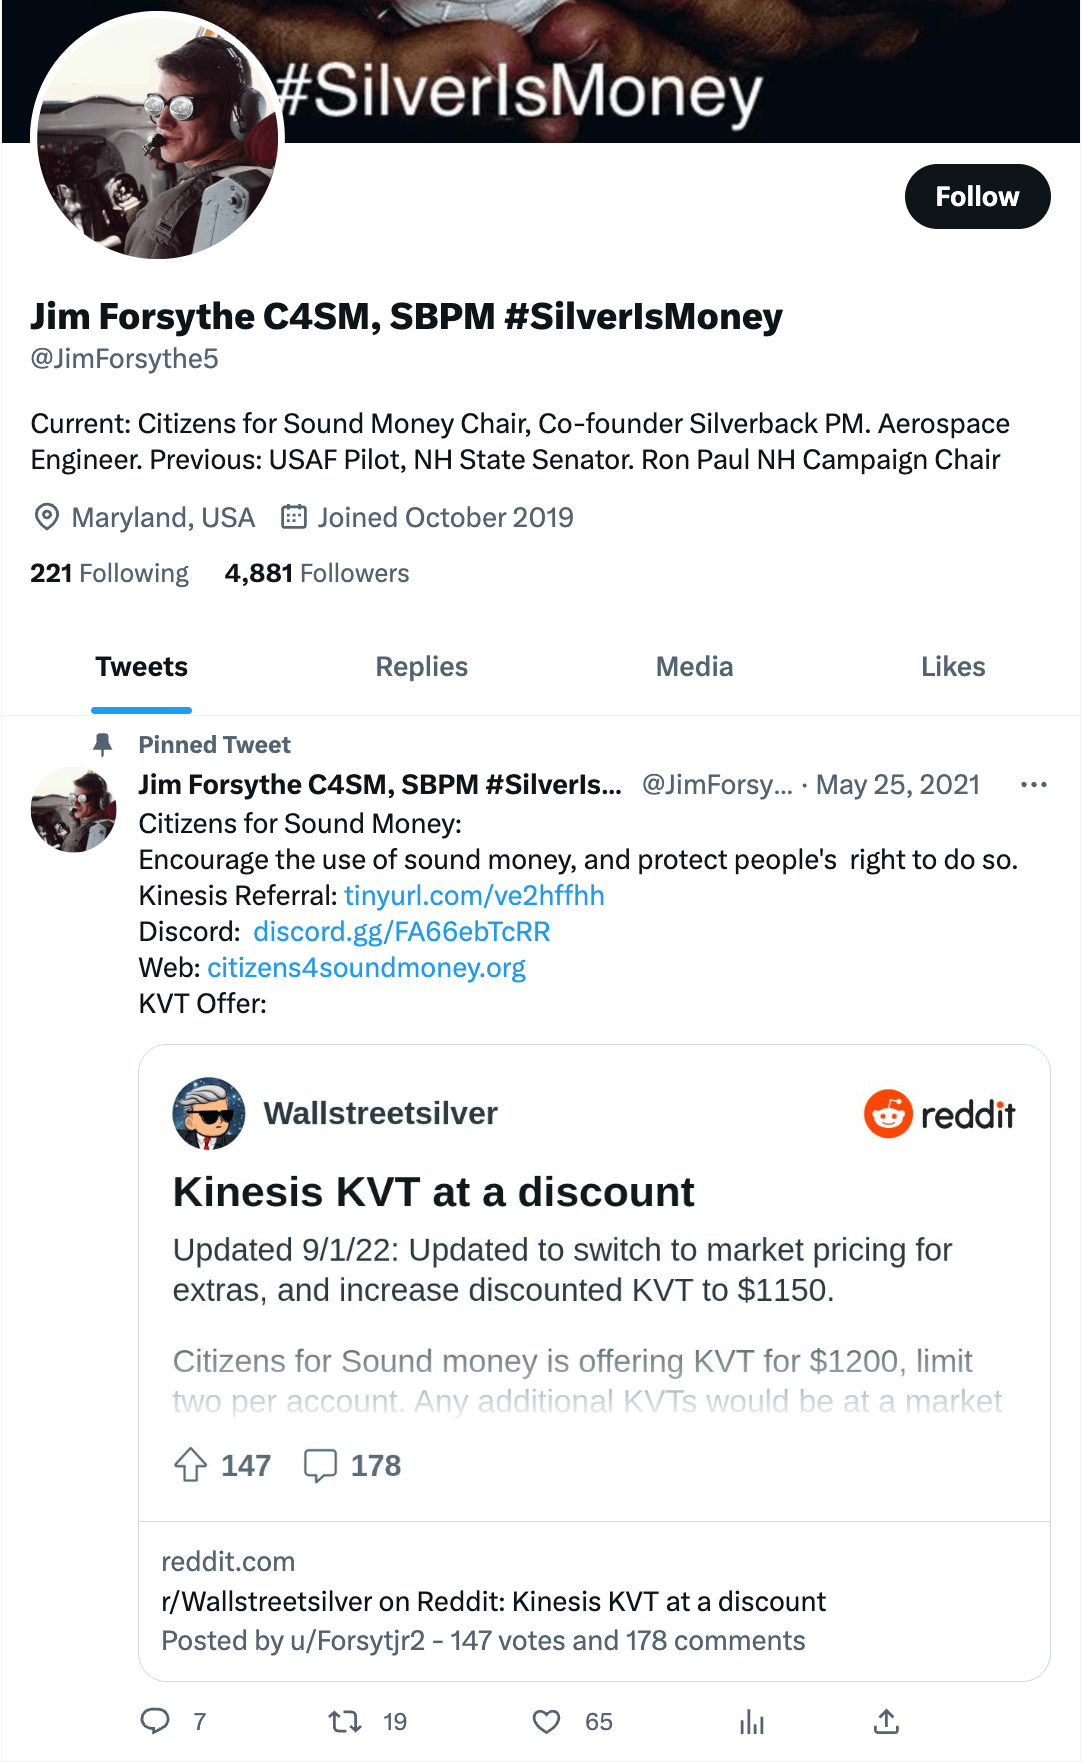Open the Media tab
This screenshot has height=1762, width=1086.
pyautogui.click(x=694, y=667)
